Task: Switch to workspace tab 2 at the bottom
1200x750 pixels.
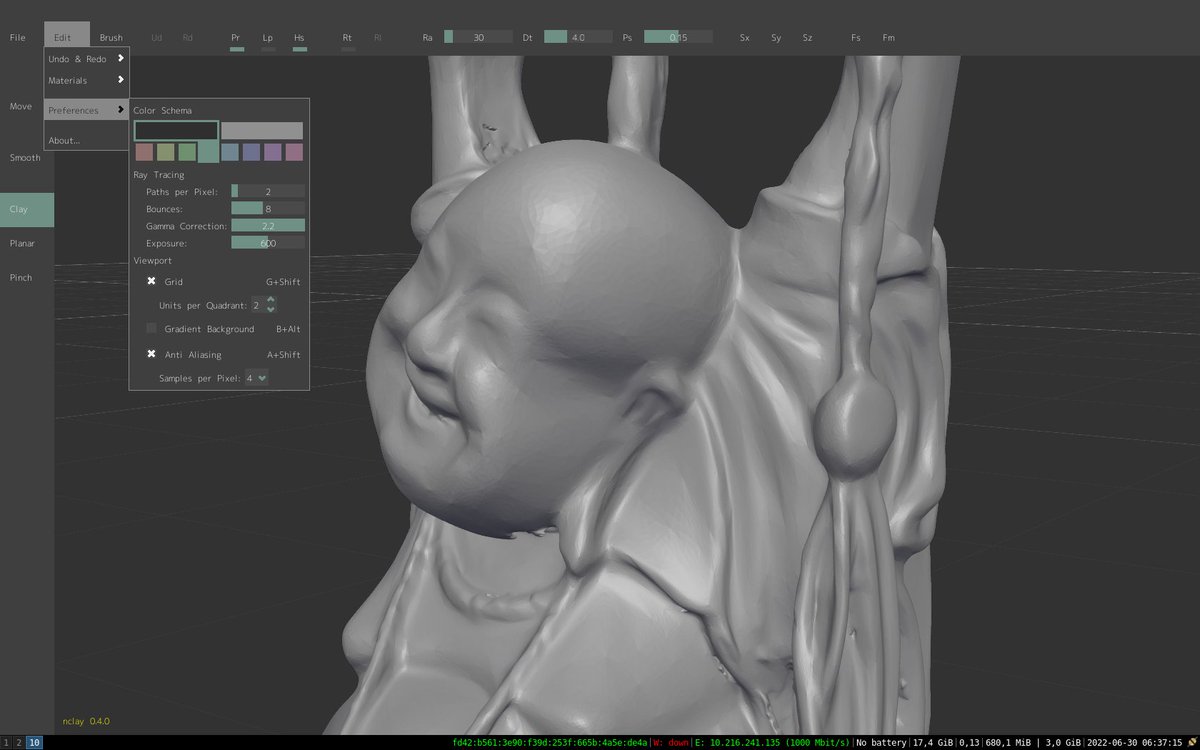Action: click(x=17, y=744)
